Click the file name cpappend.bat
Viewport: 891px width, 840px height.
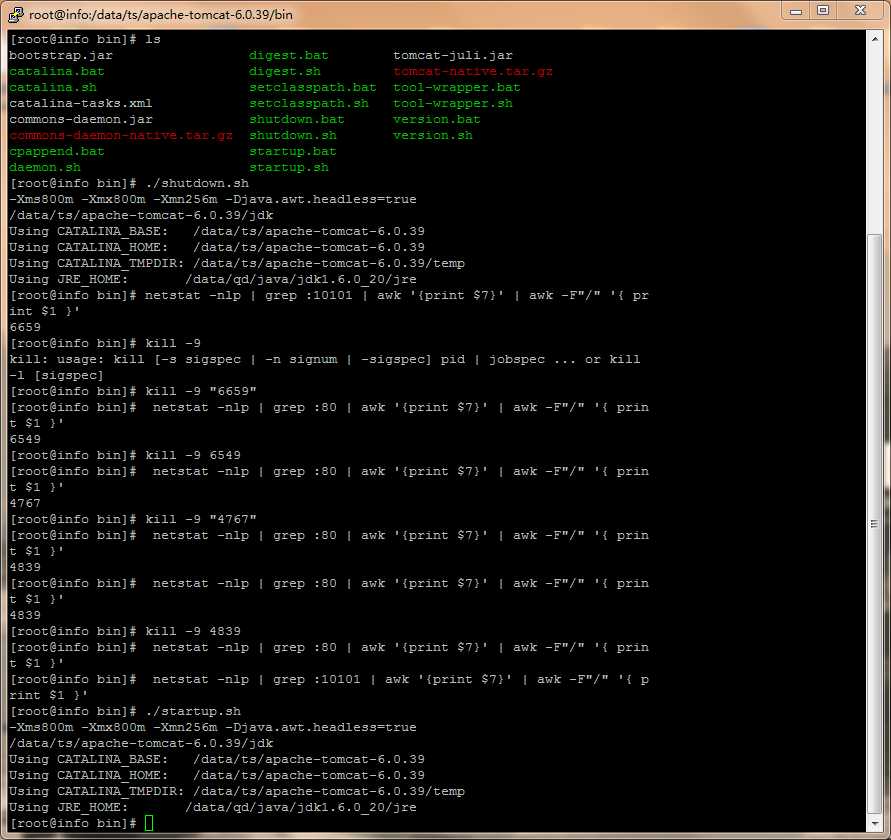(x=57, y=151)
